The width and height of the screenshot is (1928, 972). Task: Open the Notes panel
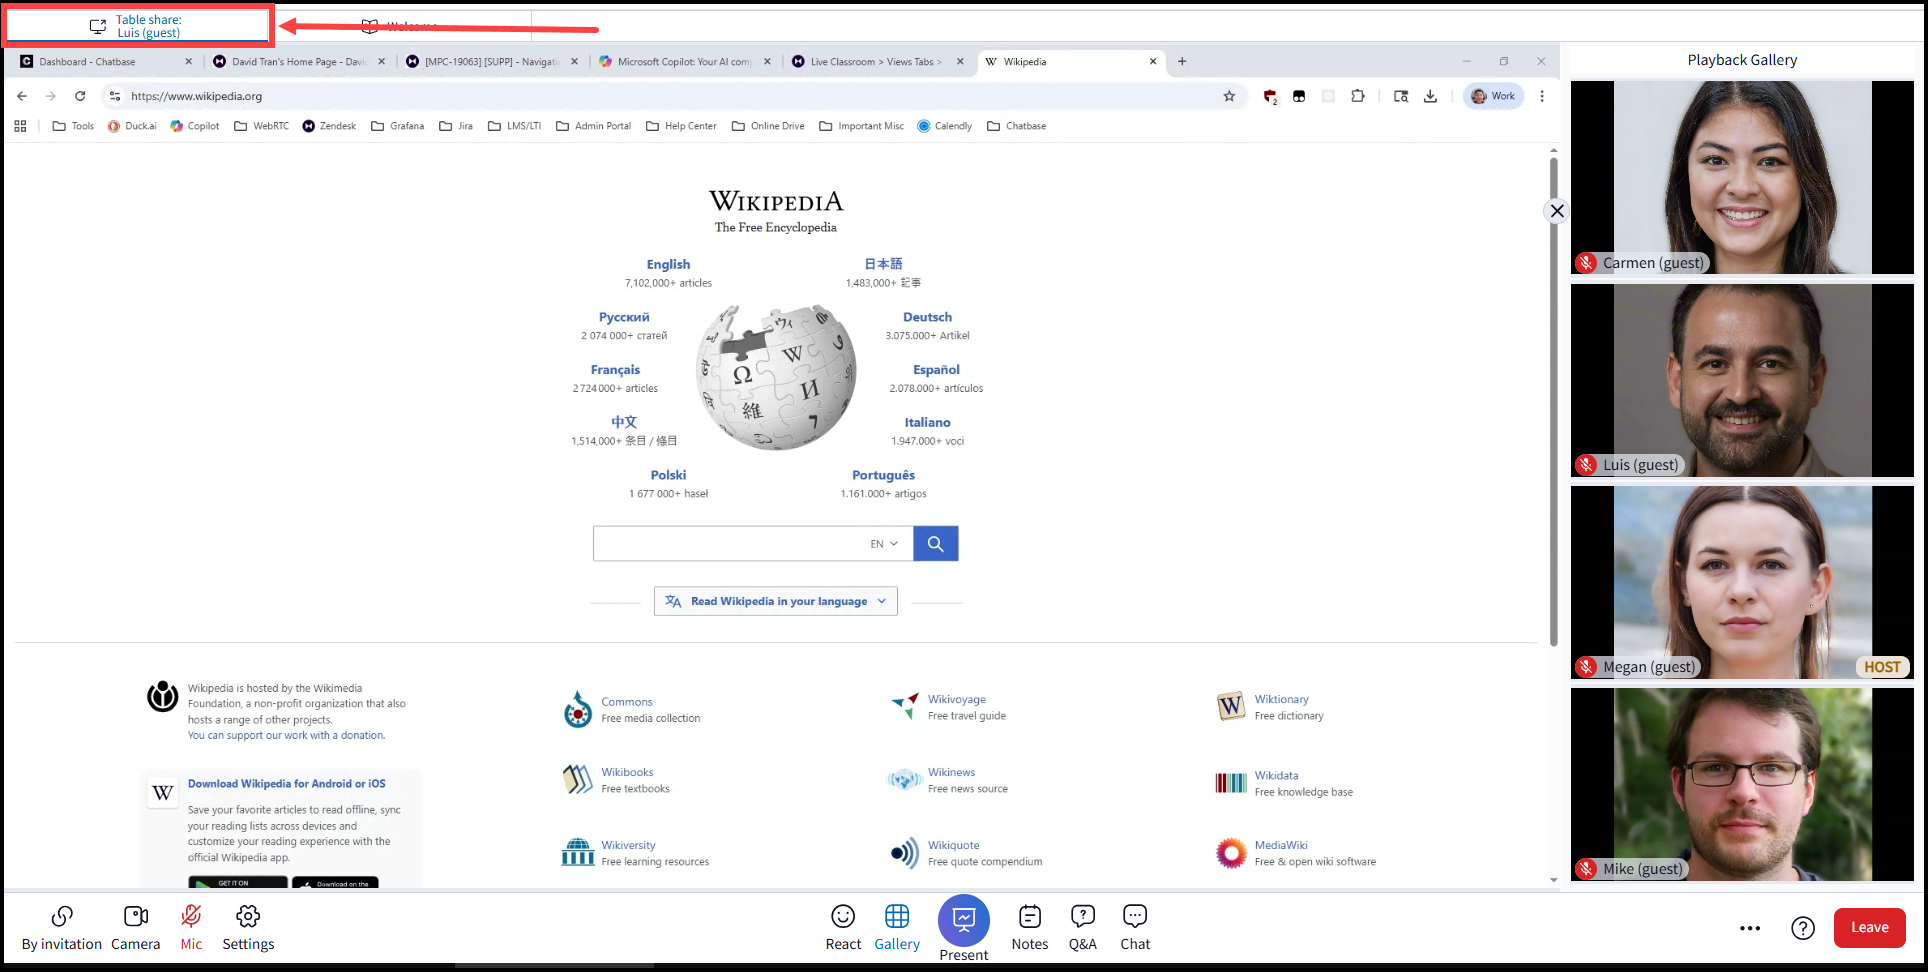point(1029,927)
